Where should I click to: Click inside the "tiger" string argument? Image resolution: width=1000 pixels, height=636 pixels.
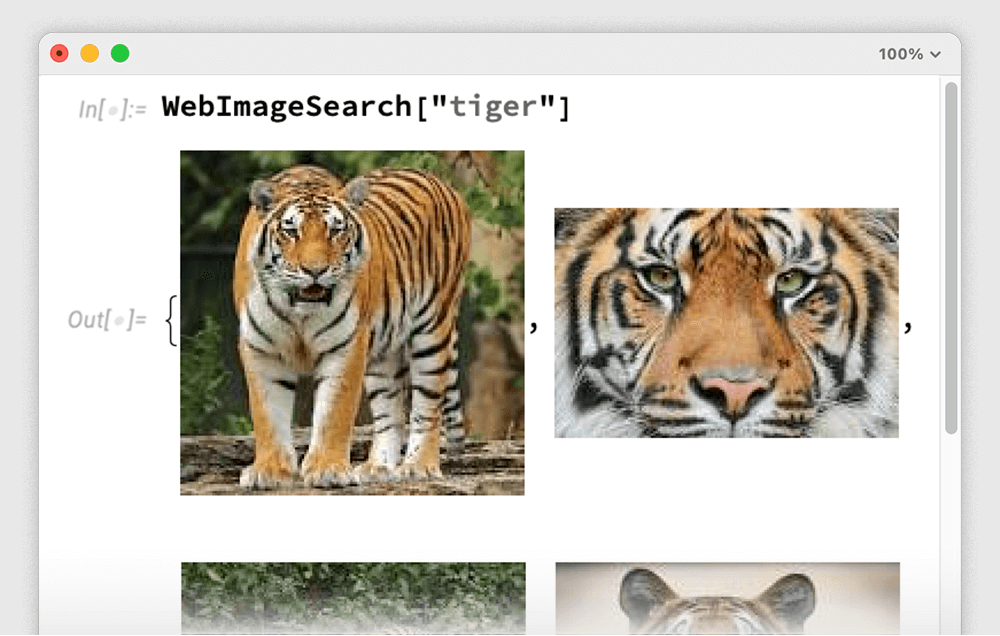[x=492, y=106]
